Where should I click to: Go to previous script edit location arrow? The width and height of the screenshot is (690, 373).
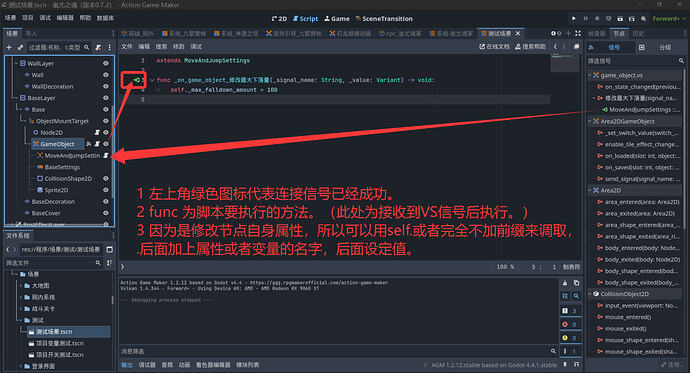[x=555, y=47]
